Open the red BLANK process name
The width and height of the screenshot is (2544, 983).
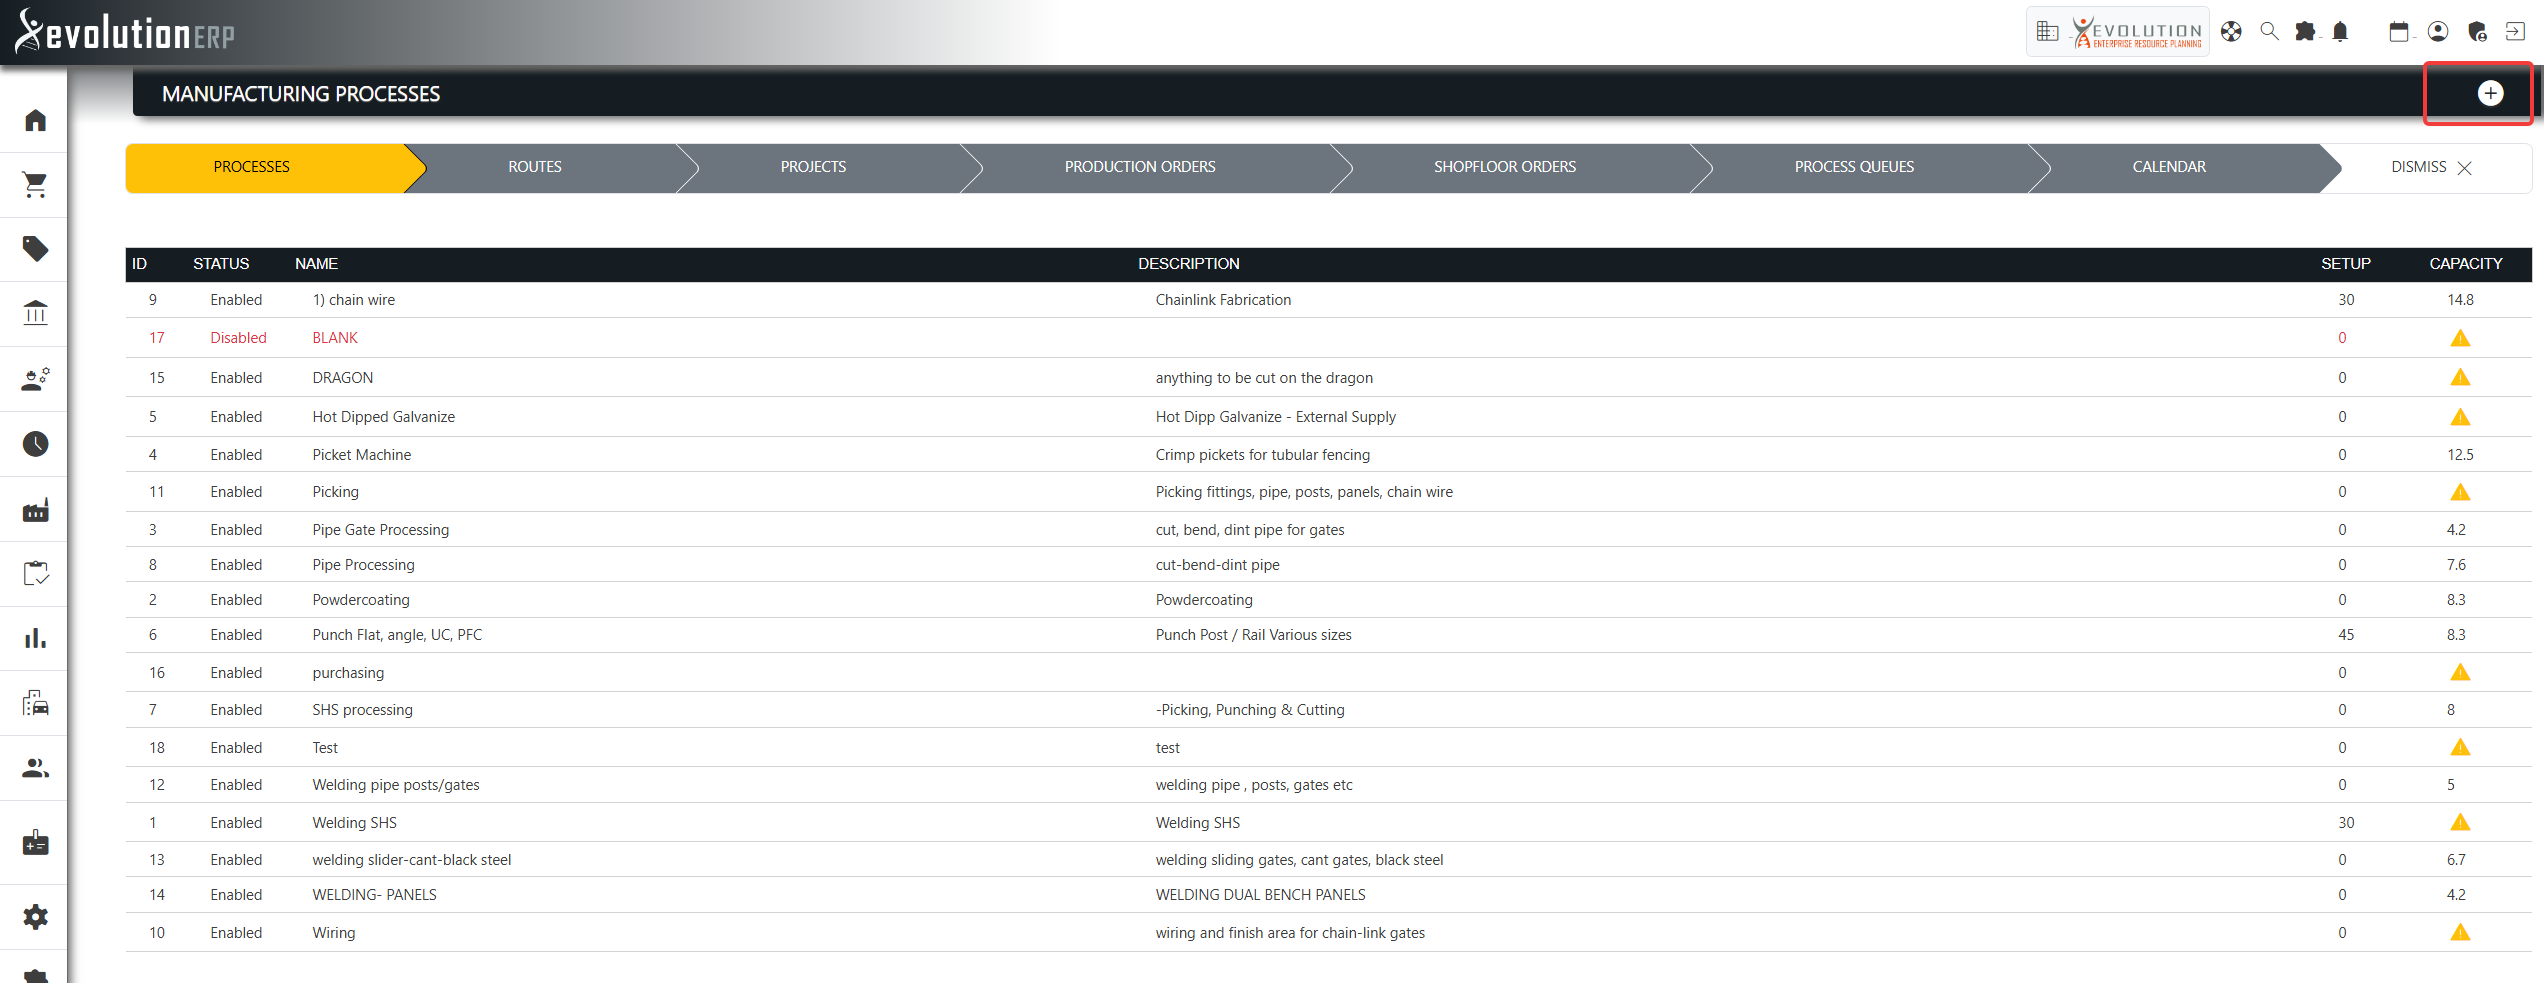[335, 338]
